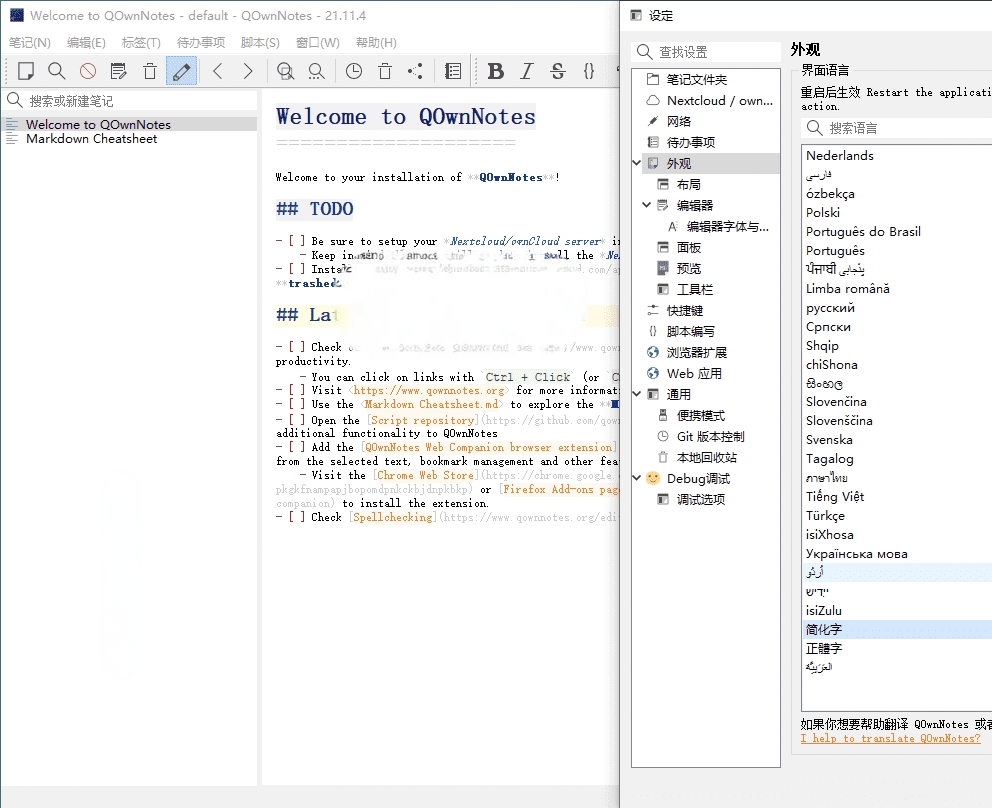Apply italic formatting
Screen dimensions: 992x808
click(x=527, y=70)
